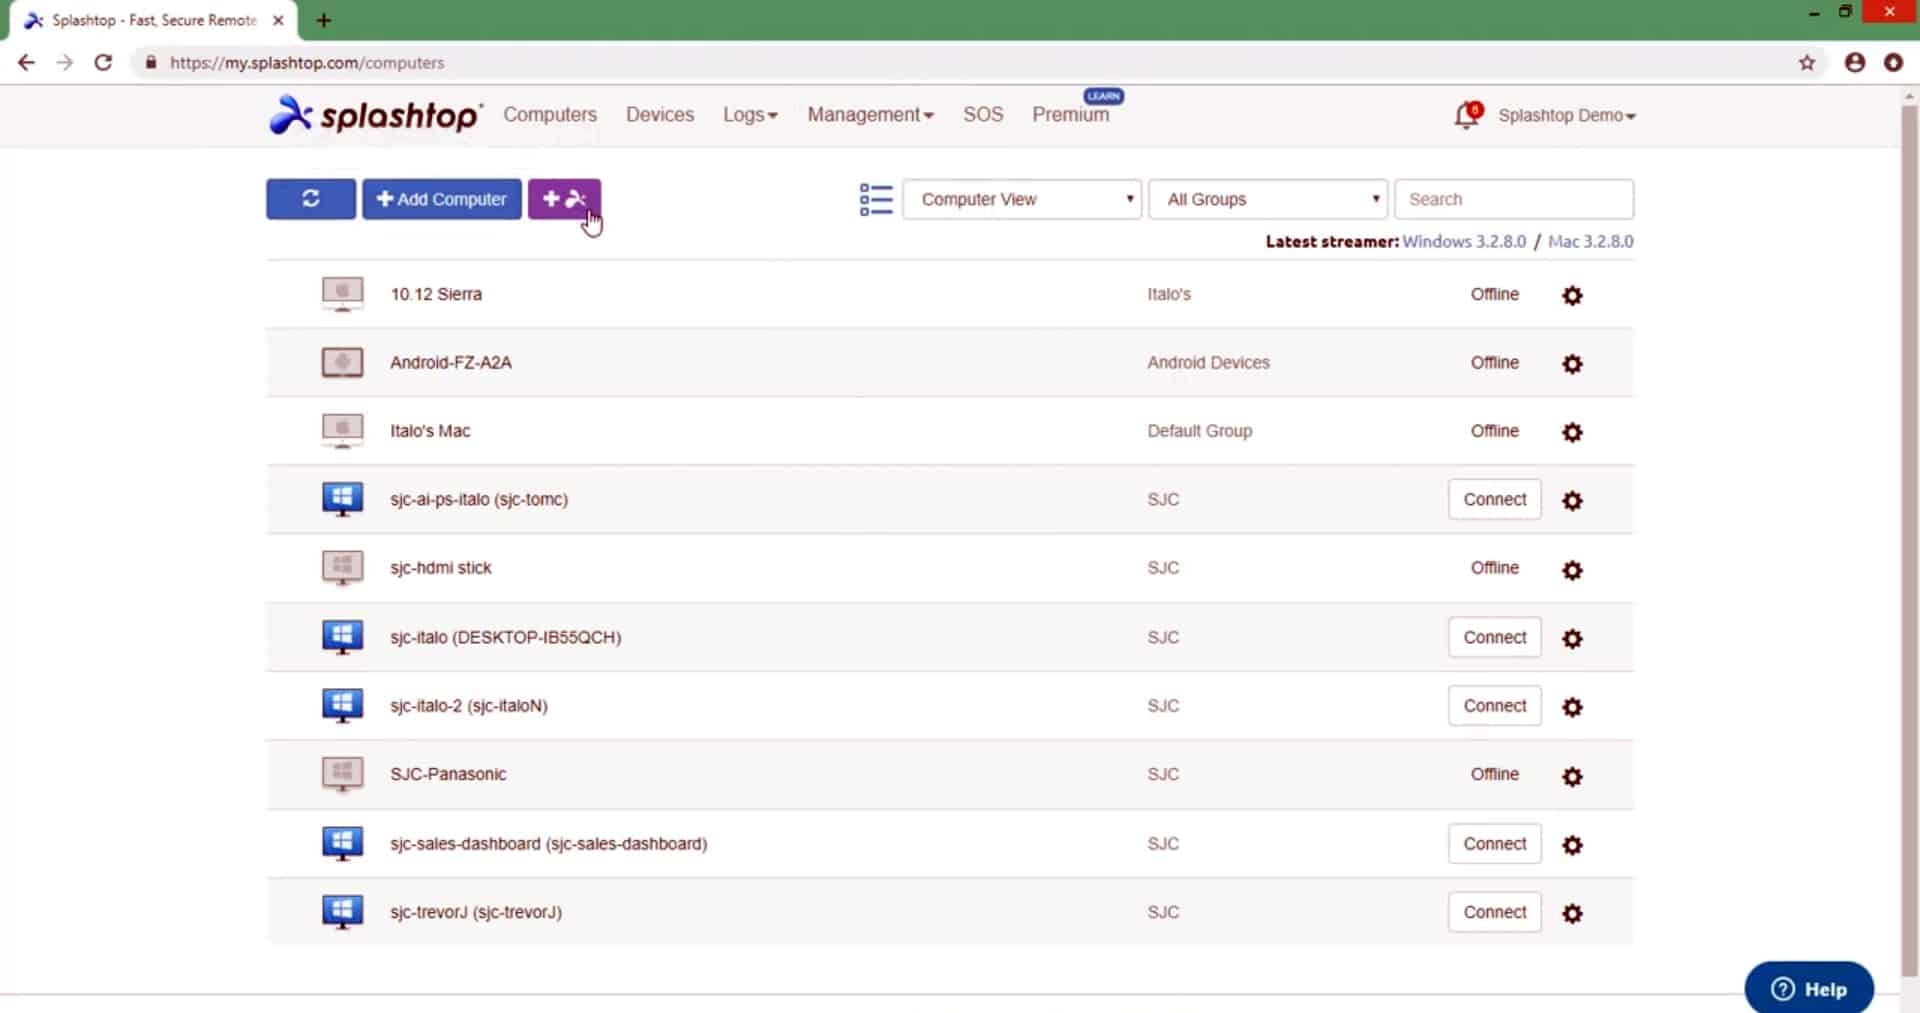Click the Splashtop logo
The width and height of the screenshot is (1920, 1013).
376,115
